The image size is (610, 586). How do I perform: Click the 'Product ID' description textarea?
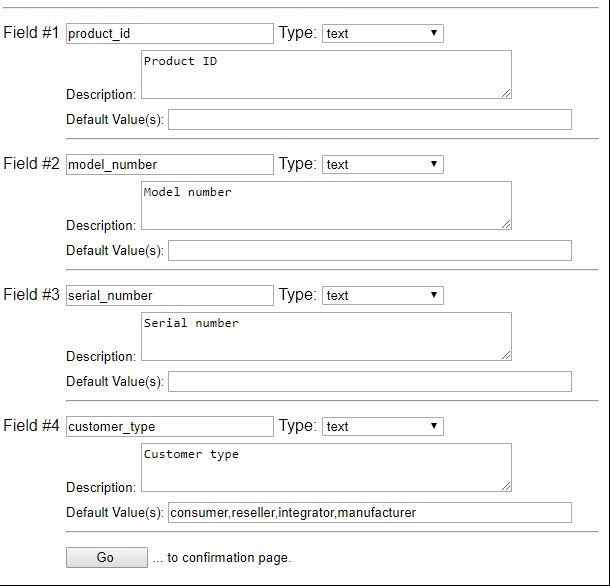(325, 74)
